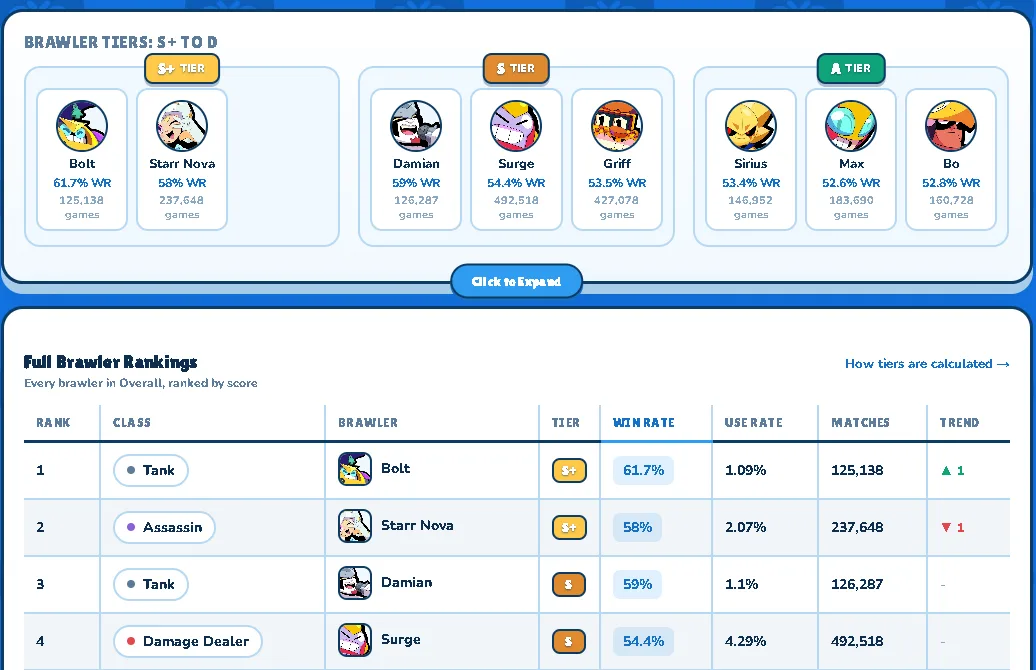Click Starr Nova's thumbnail in the rankings table
The height and width of the screenshot is (670, 1036).
355,526
